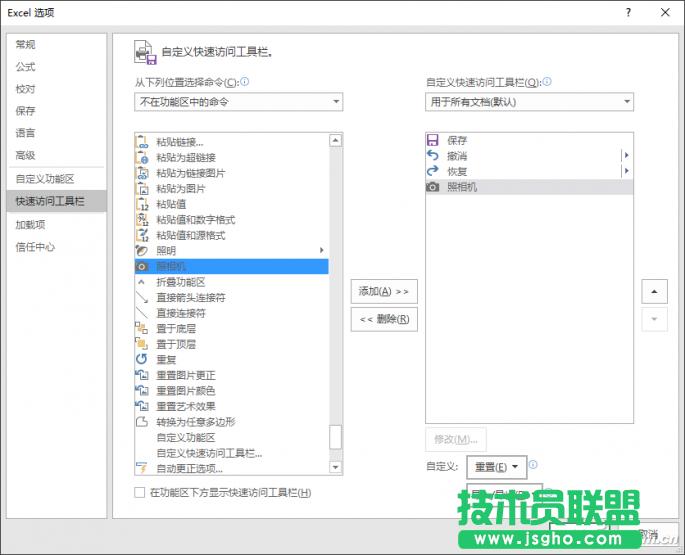Click the info icon next to 重置 button

533,465
